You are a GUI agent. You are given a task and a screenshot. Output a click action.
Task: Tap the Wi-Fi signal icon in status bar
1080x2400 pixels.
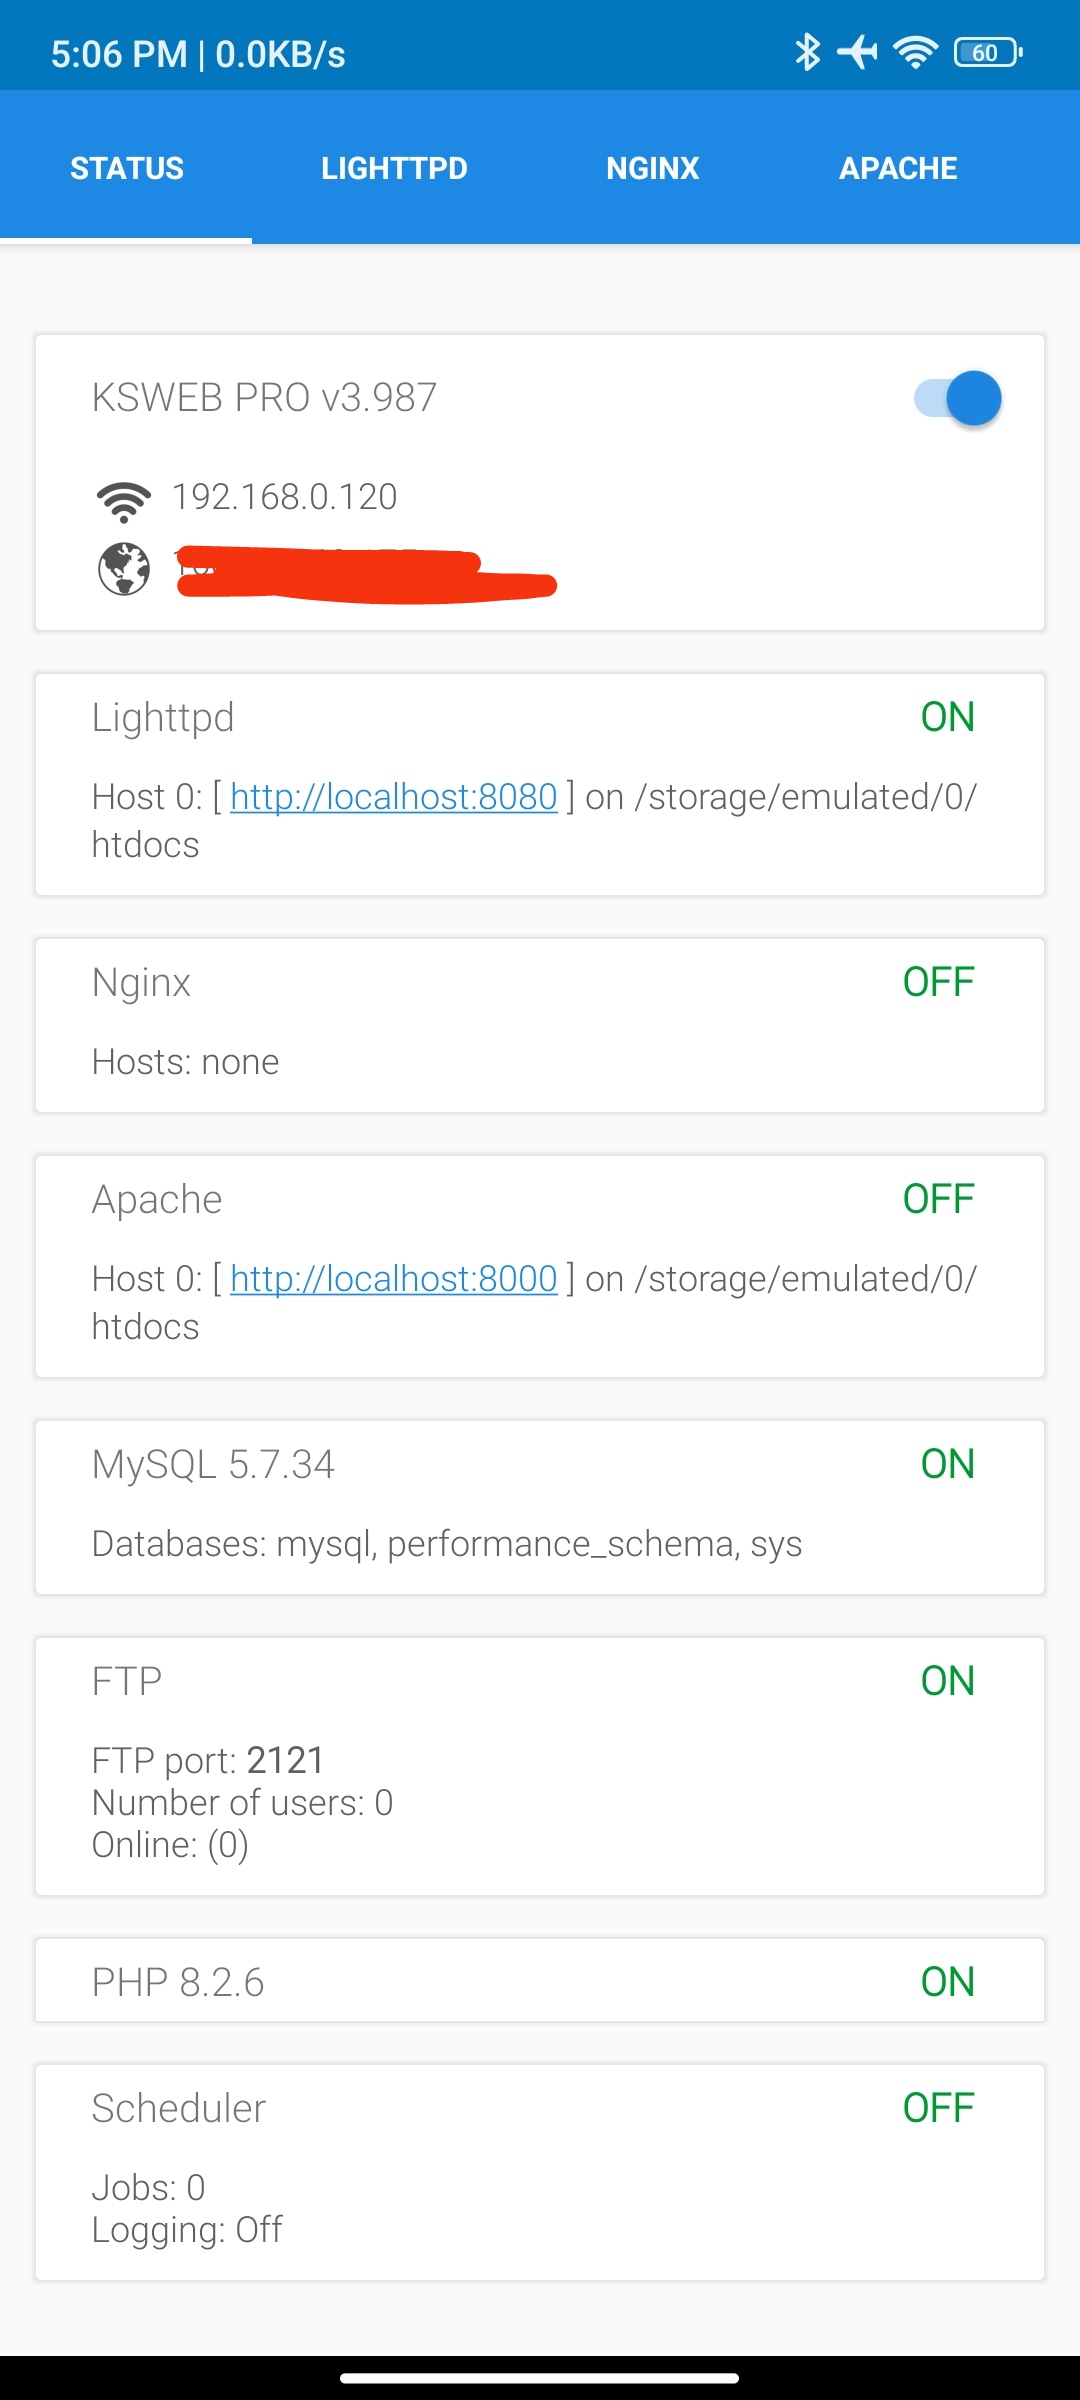[x=915, y=52]
